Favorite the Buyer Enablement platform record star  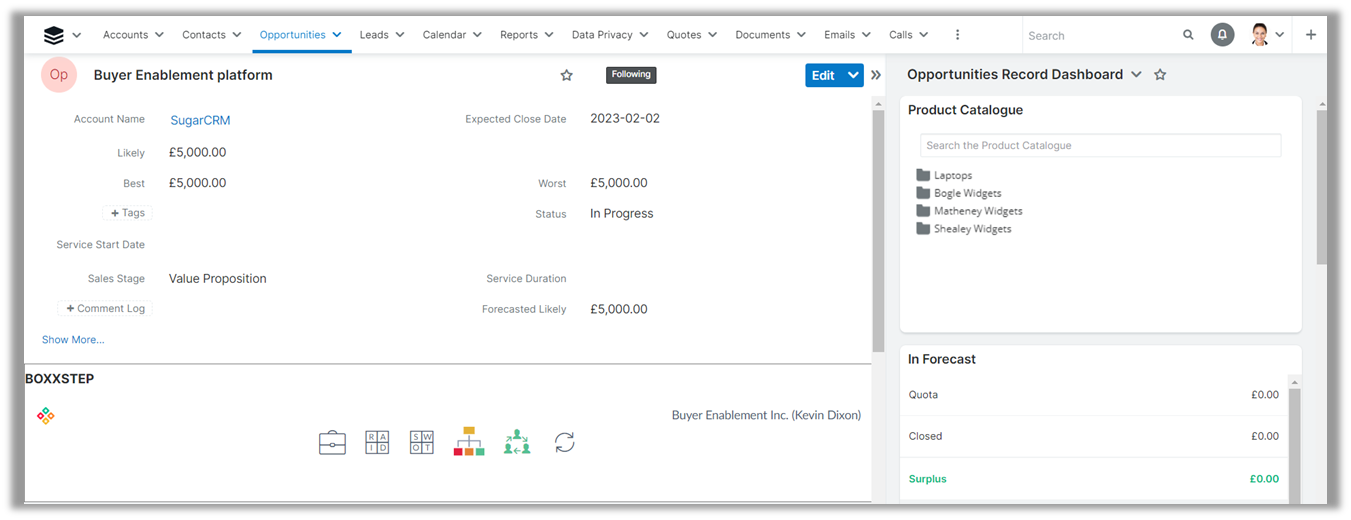click(x=567, y=75)
